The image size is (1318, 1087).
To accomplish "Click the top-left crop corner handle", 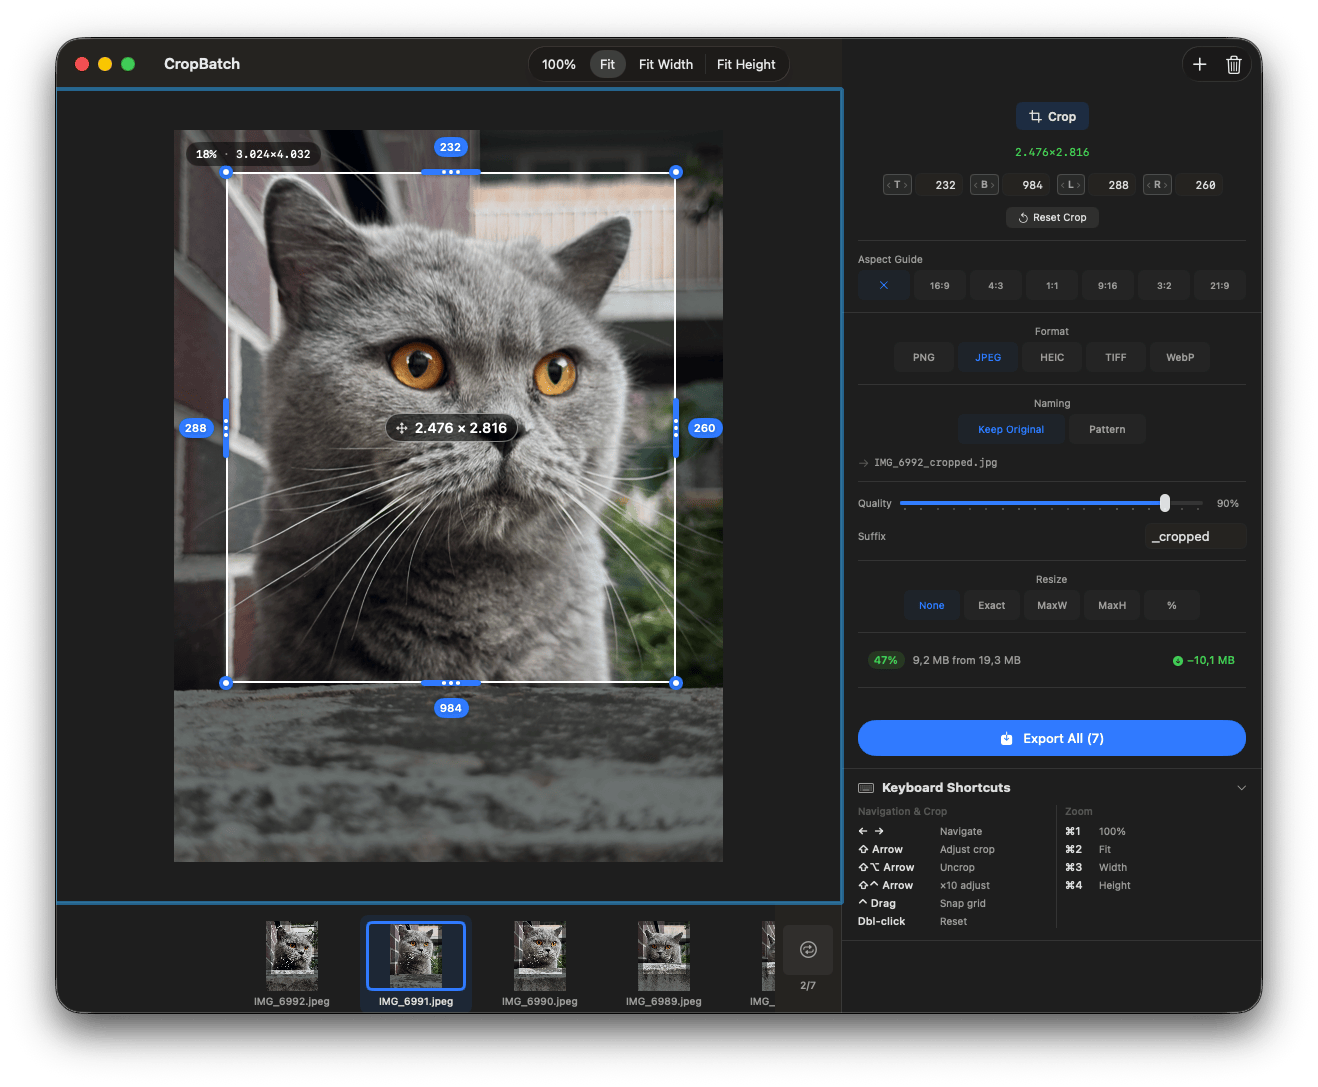I will tap(226, 172).
